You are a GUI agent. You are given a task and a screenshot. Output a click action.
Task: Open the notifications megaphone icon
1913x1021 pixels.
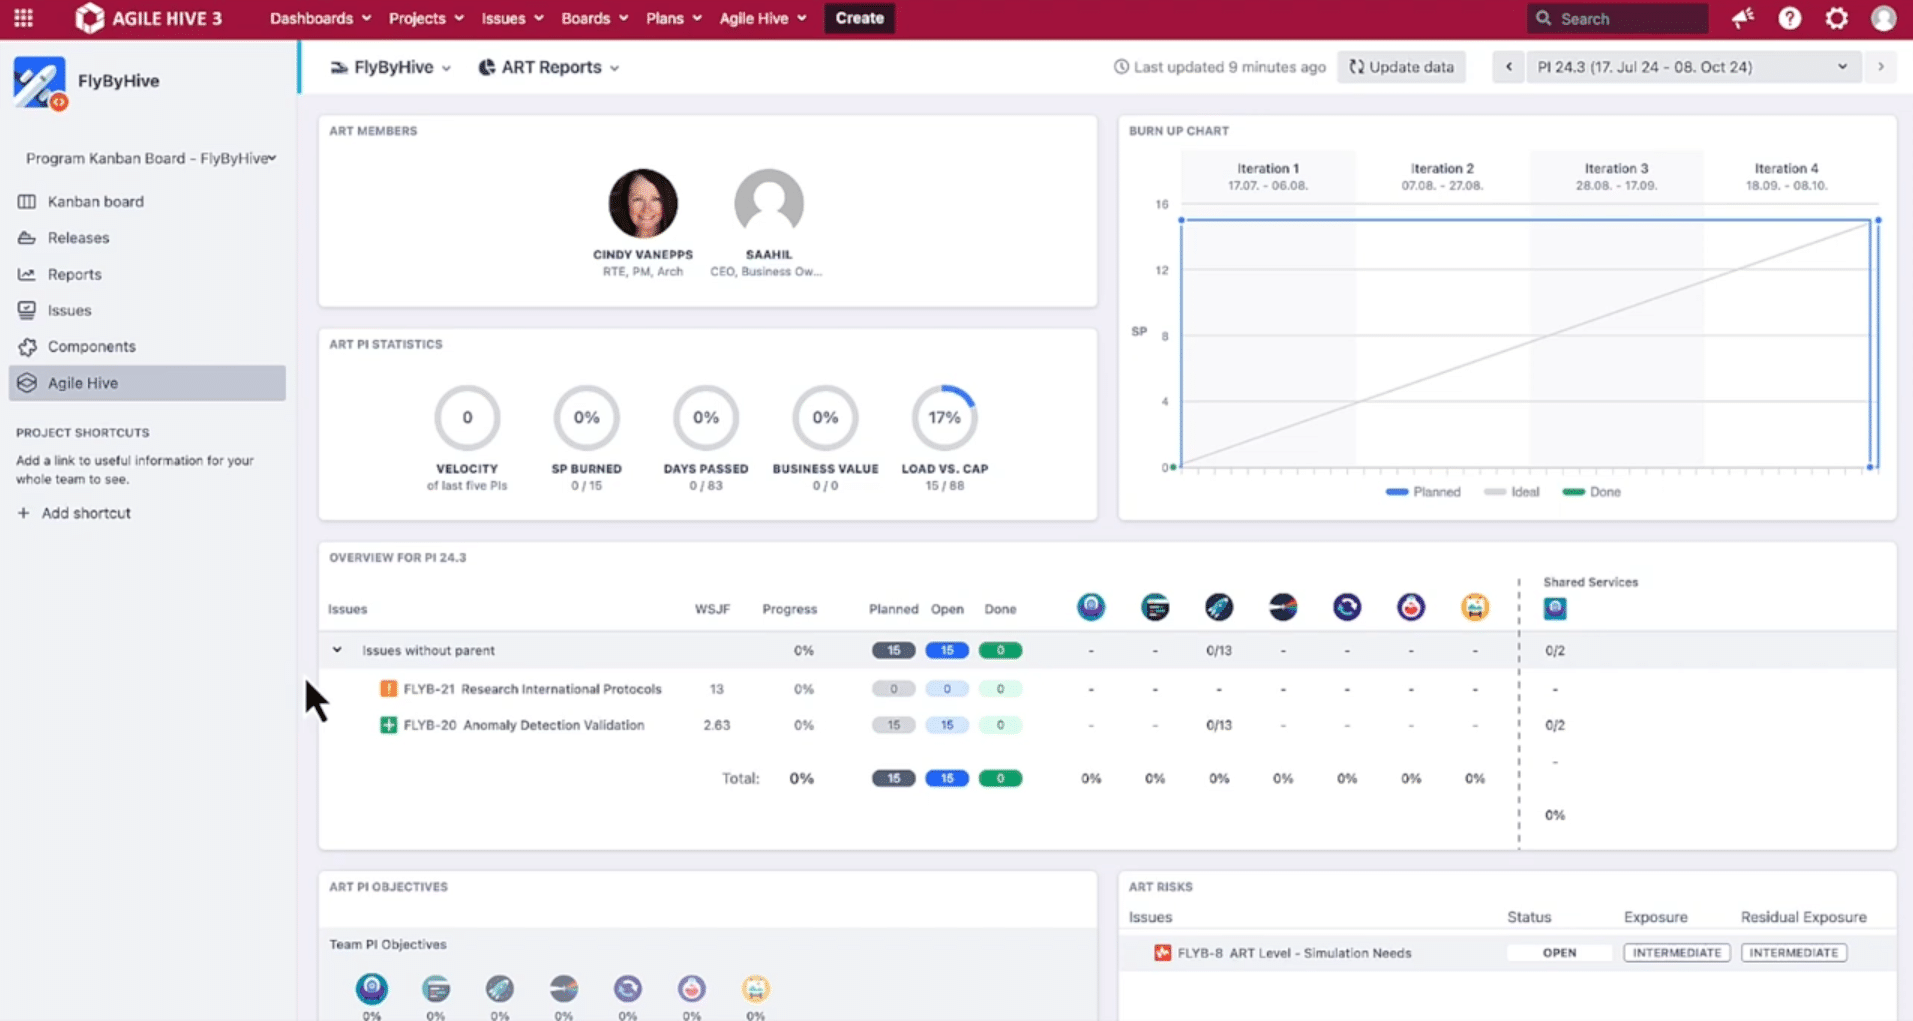(1743, 18)
